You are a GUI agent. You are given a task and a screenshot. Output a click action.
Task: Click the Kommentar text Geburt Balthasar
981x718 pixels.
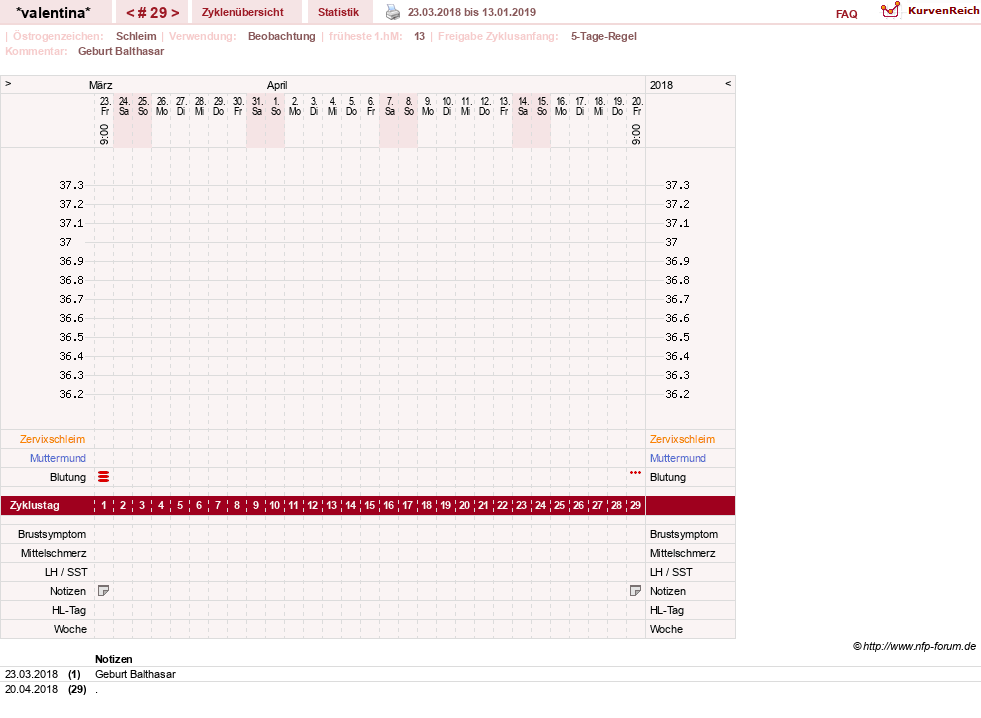tap(121, 51)
